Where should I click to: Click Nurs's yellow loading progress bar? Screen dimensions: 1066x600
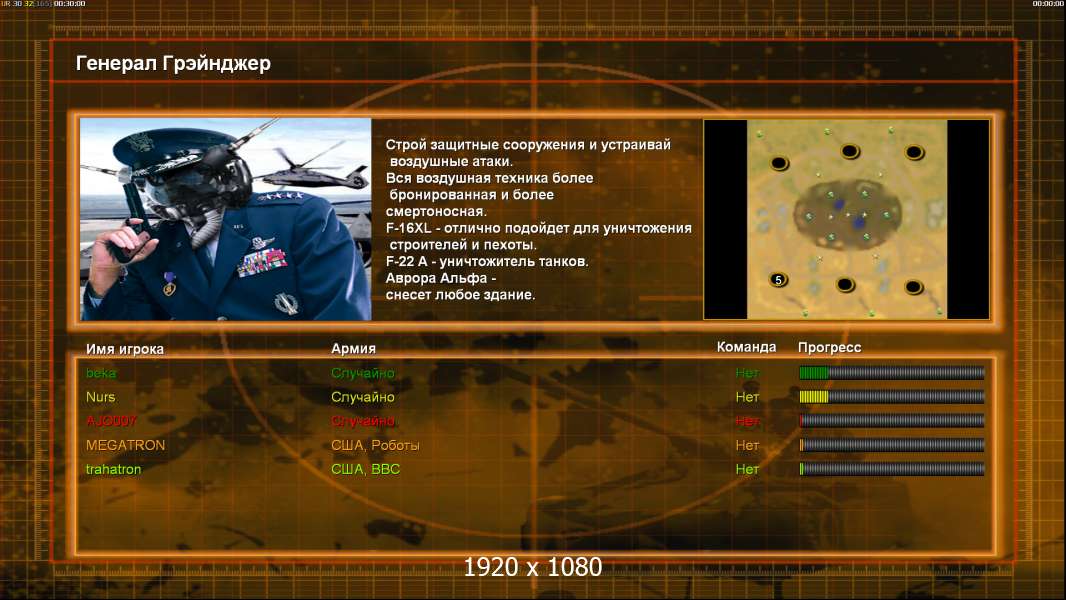892,396
